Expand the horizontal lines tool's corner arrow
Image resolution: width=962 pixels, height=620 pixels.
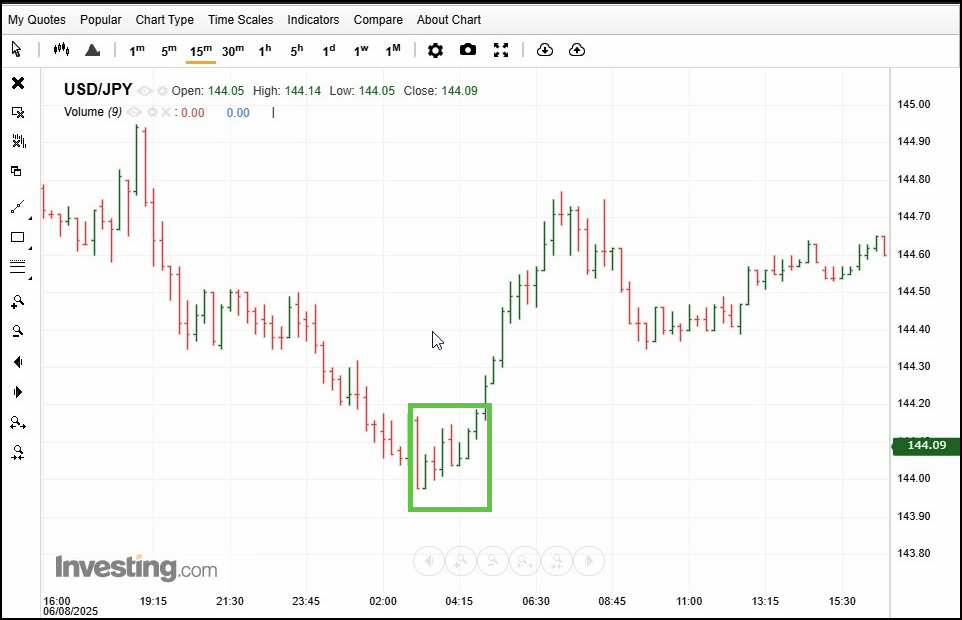tap(29, 278)
